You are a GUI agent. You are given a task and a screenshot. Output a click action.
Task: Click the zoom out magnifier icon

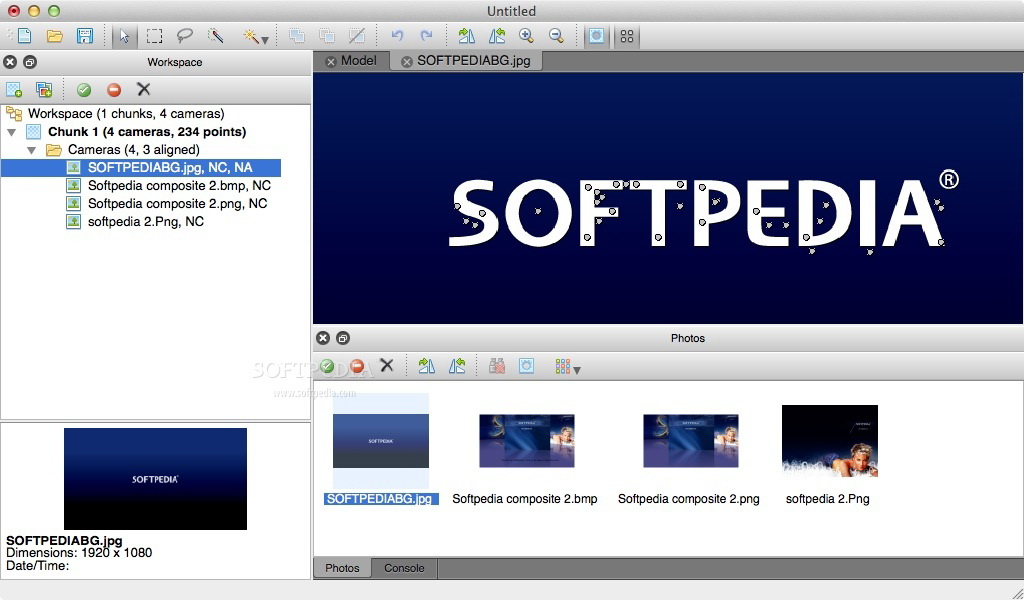tap(556, 36)
